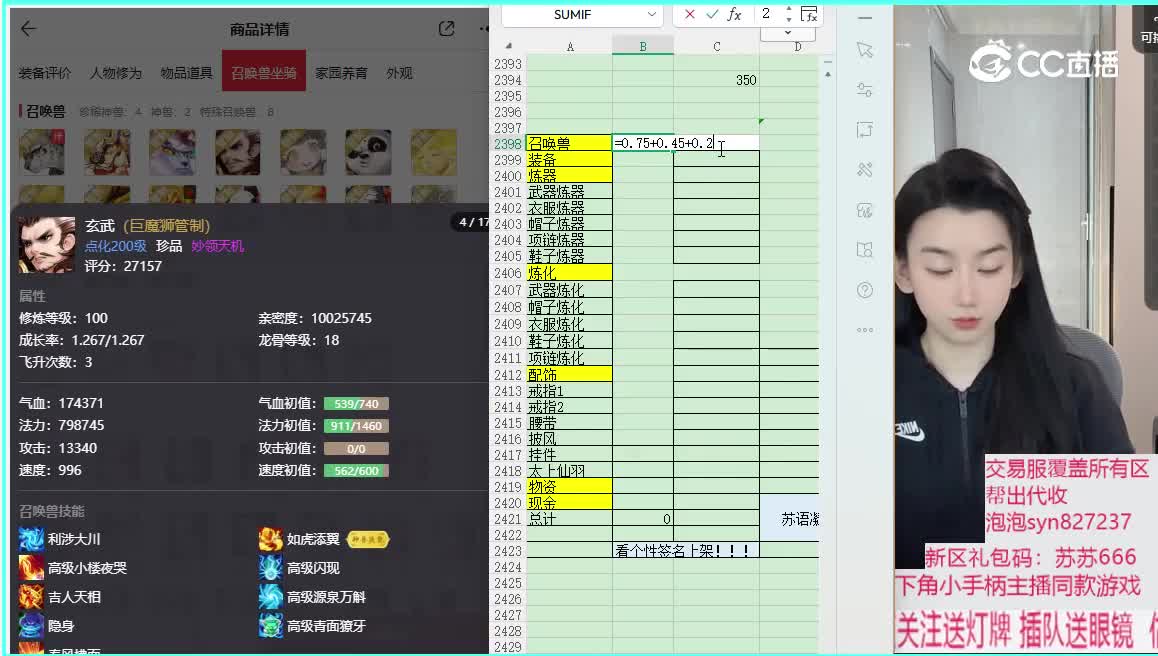Click the 总计 cell
The image size is (1158, 656).
[x=569, y=519]
